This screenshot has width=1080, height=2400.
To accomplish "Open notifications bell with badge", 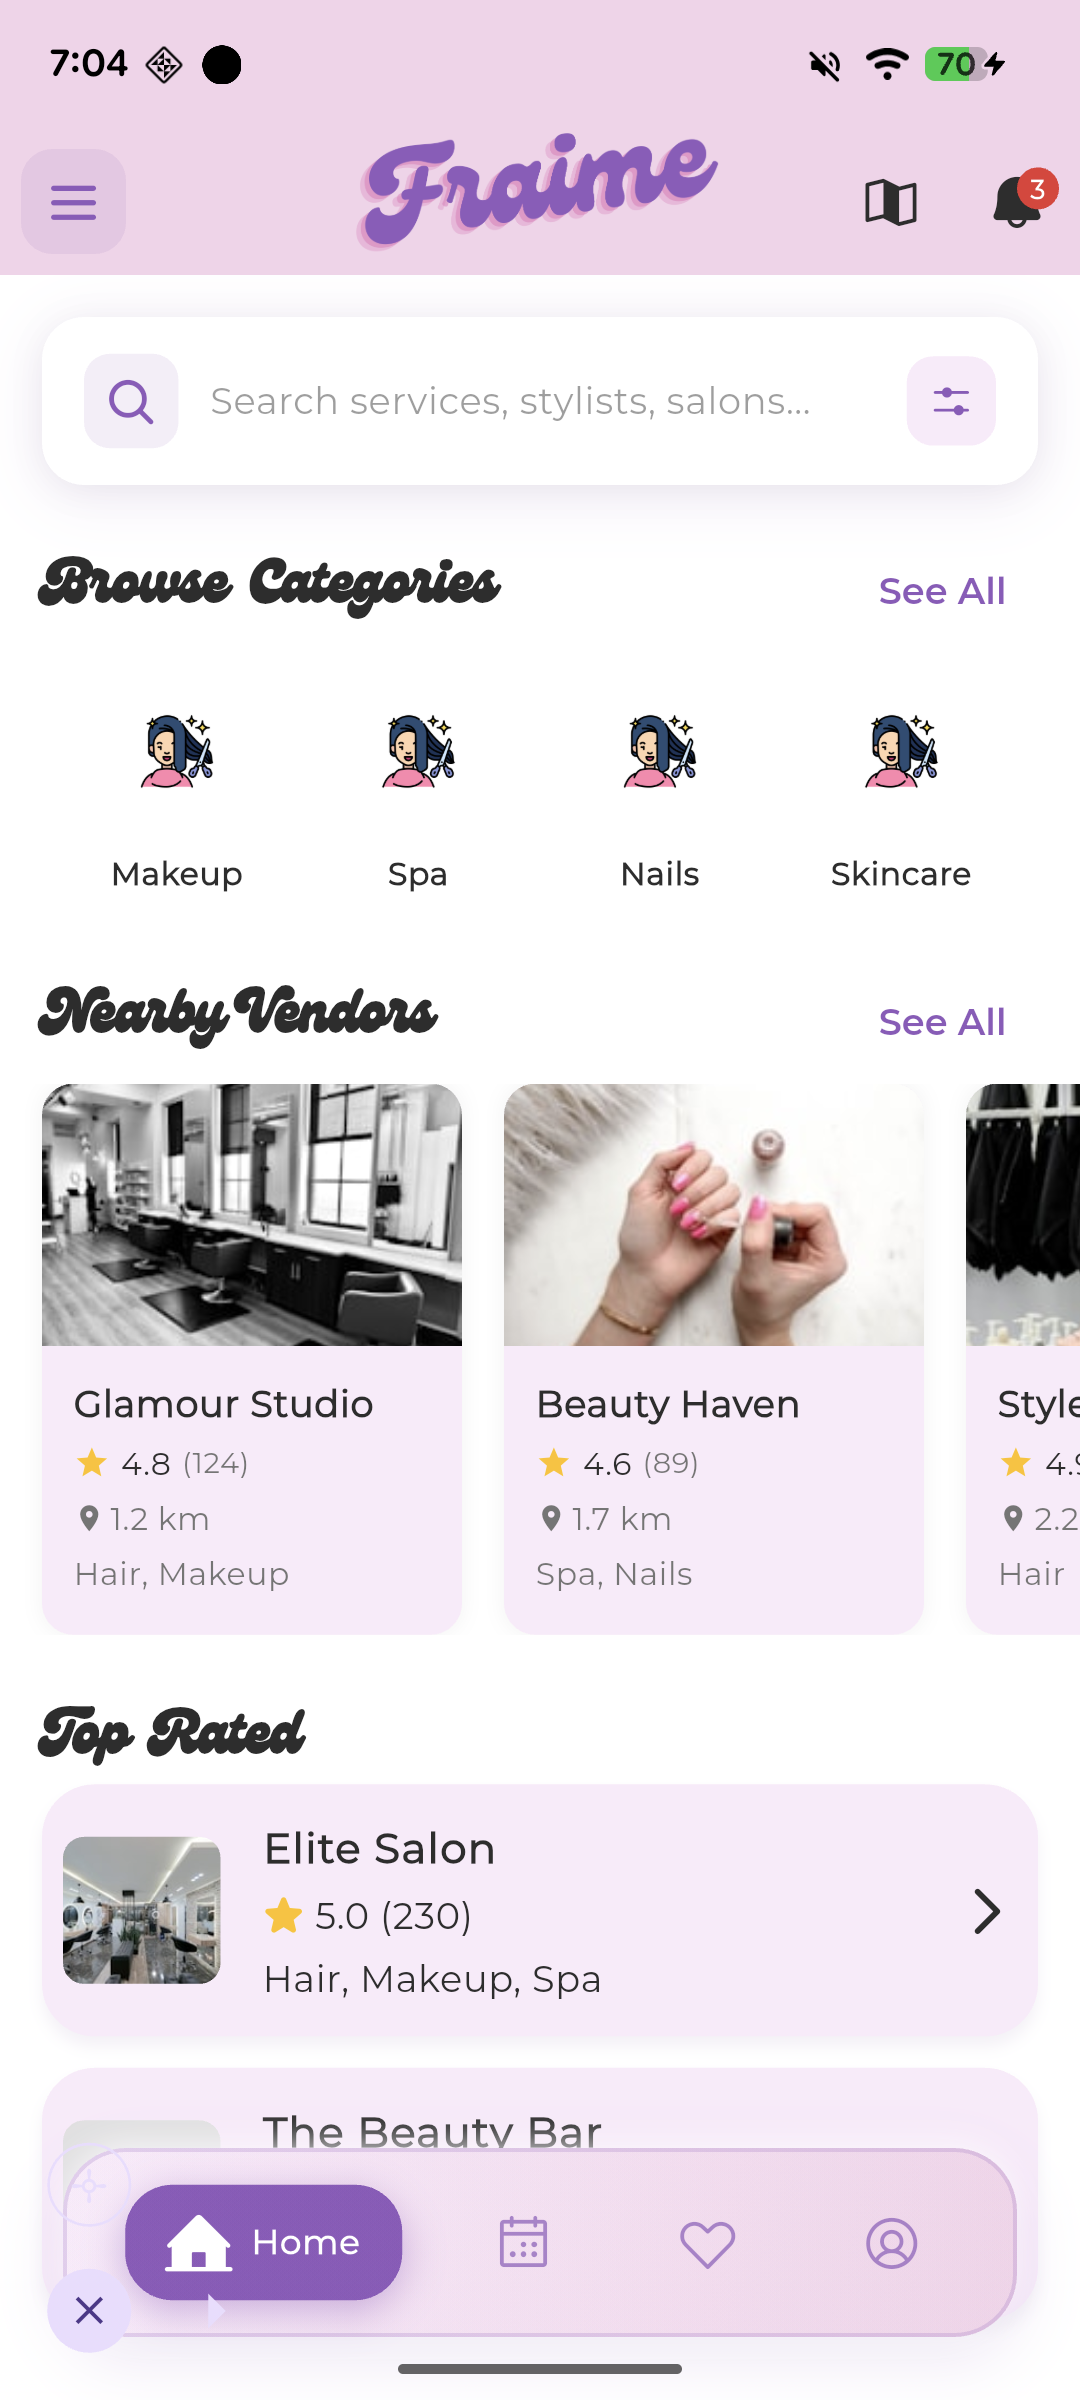I will coord(1020,199).
